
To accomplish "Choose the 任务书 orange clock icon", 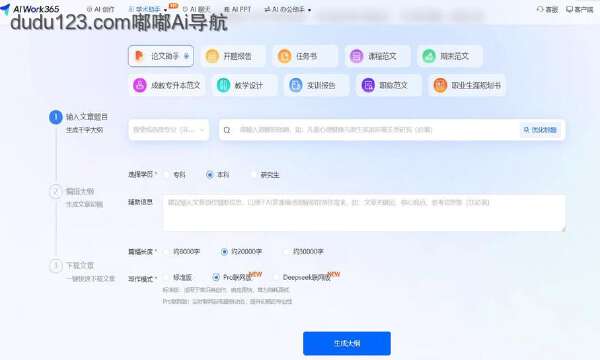I will coord(284,56).
